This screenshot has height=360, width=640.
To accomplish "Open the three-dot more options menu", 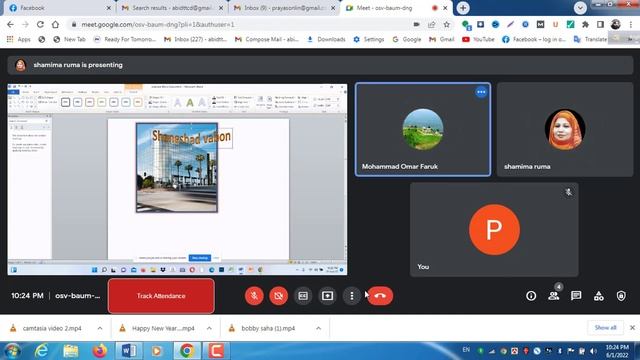I will 352,296.
